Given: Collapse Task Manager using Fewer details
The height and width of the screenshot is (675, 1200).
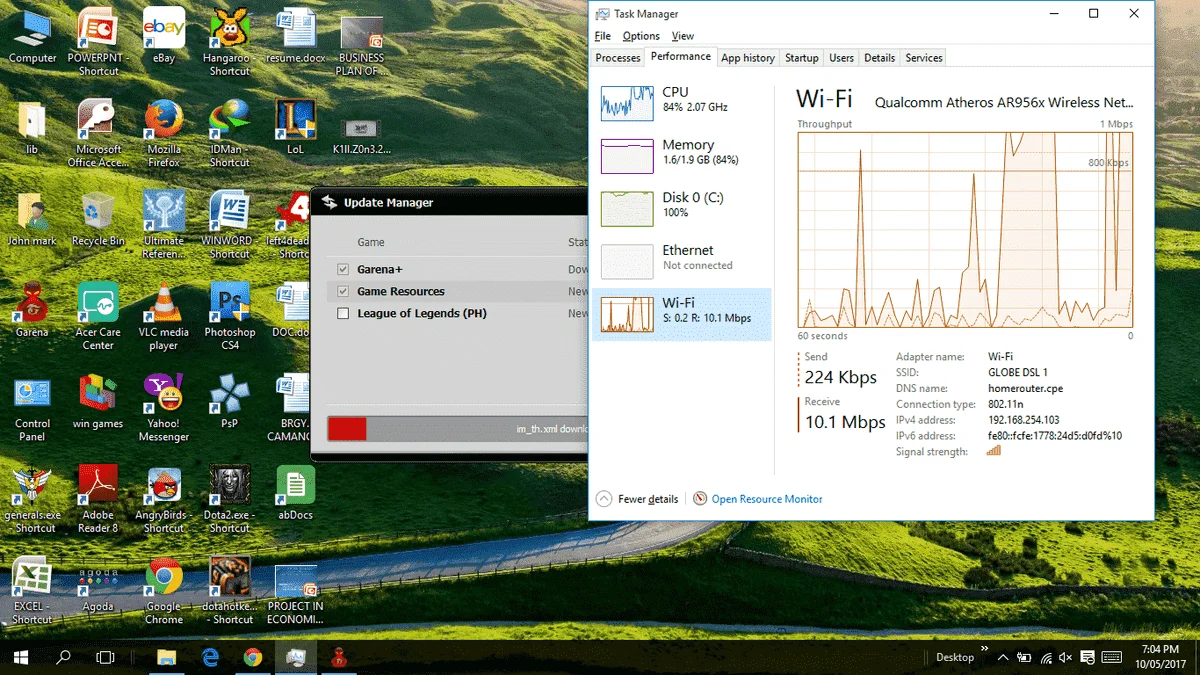Looking at the screenshot, I should click(637, 499).
